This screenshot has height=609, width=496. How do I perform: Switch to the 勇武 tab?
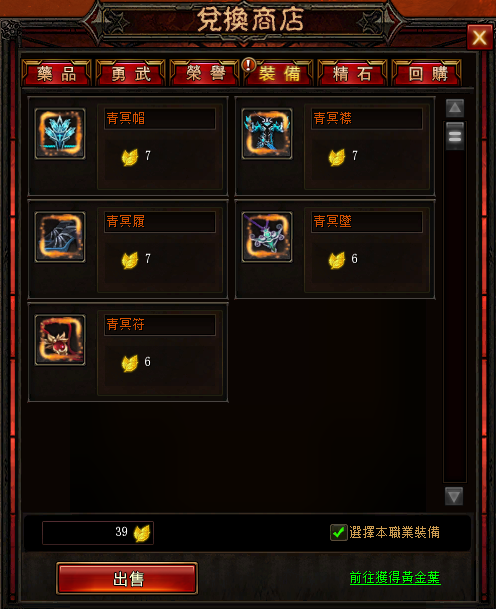[x=131, y=73]
